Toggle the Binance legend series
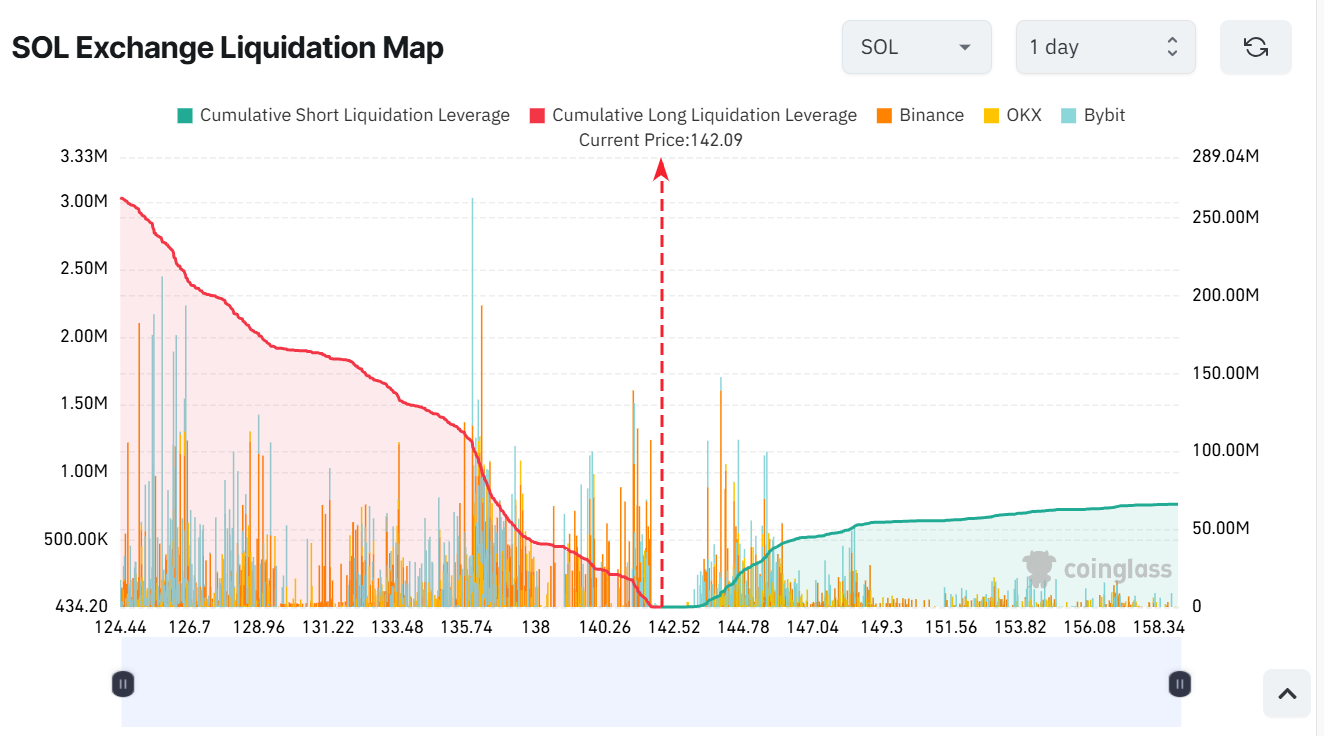Screen dimensions: 1324x736 (x=920, y=115)
